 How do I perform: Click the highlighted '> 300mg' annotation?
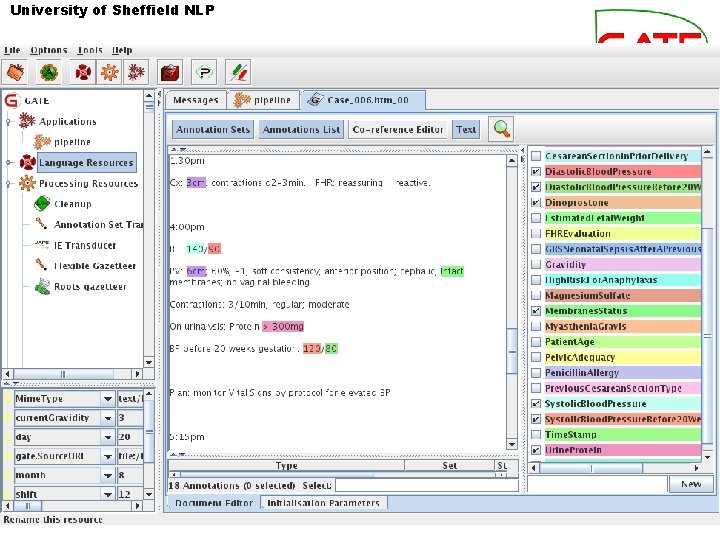click(283, 326)
